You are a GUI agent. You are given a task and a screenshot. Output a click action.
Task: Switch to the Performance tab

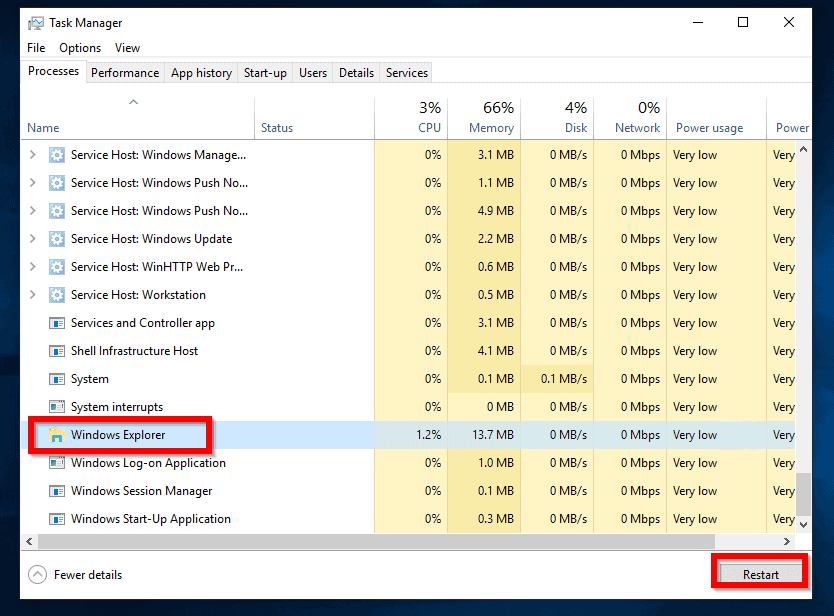(x=125, y=73)
